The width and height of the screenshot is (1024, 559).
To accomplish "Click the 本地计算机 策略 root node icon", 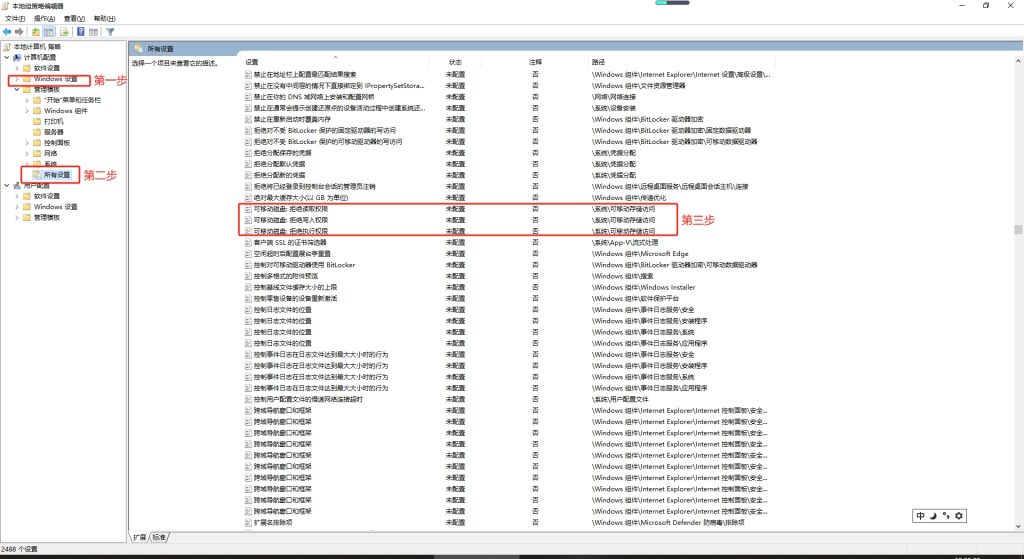I will 7,47.
